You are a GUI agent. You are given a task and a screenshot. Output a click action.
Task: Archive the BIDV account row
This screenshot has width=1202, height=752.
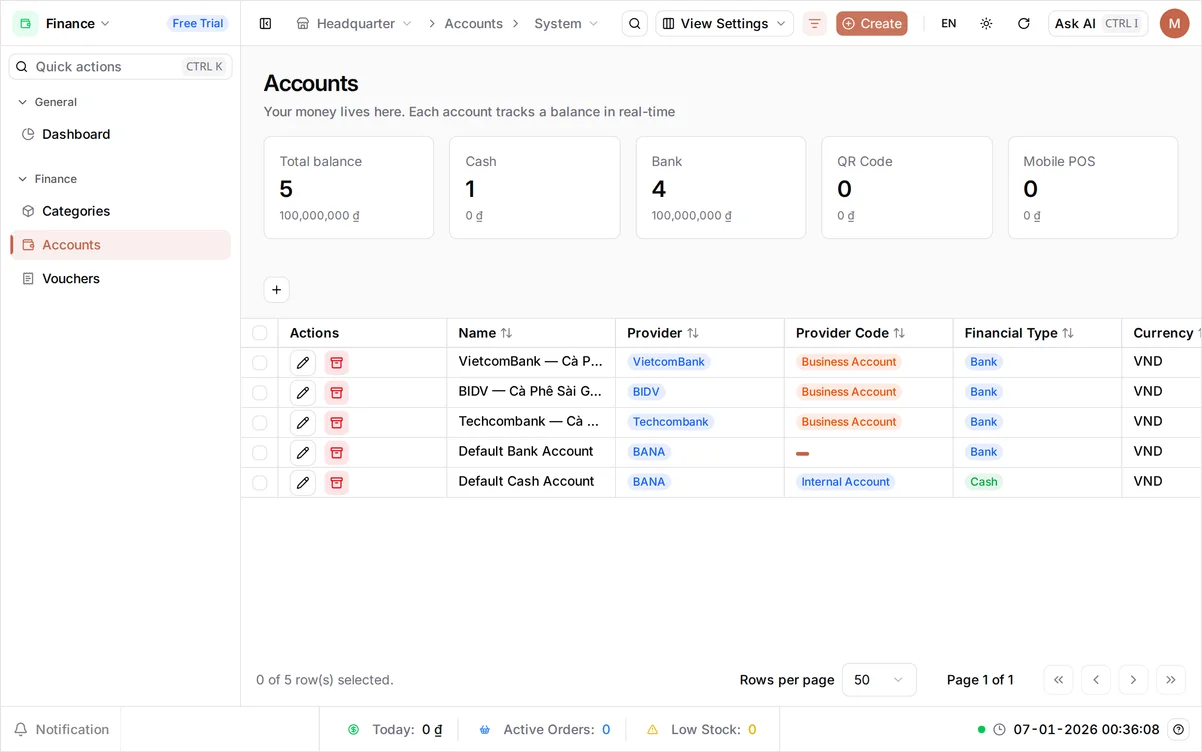337,392
